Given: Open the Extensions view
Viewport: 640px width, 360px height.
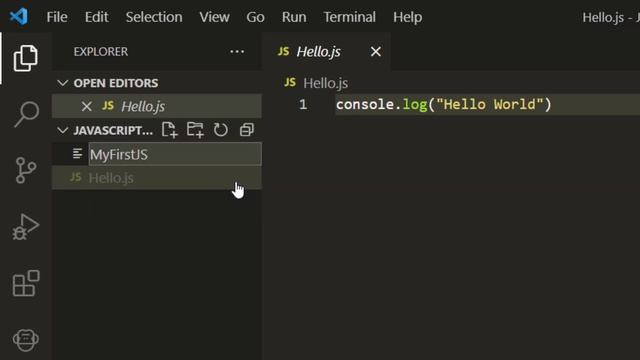Looking at the screenshot, I should (26, 283).
